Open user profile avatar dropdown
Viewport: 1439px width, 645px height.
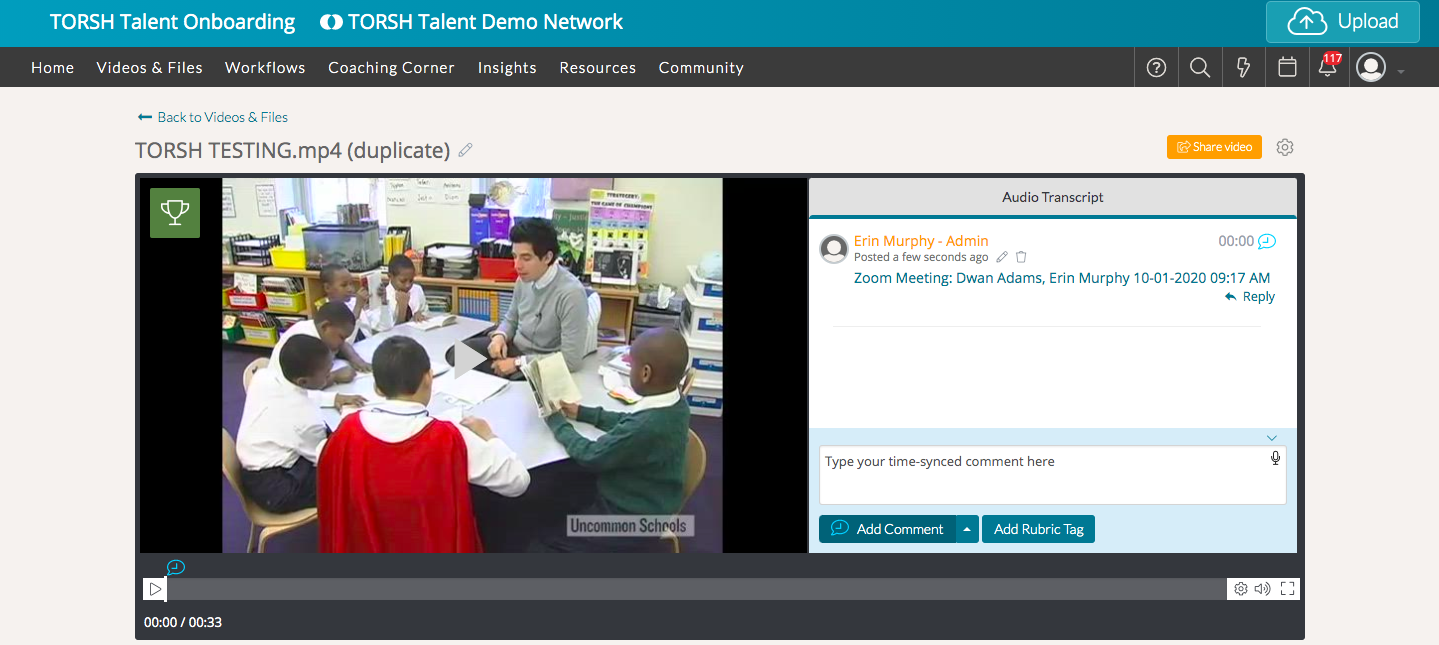(x=1379, y=68)
